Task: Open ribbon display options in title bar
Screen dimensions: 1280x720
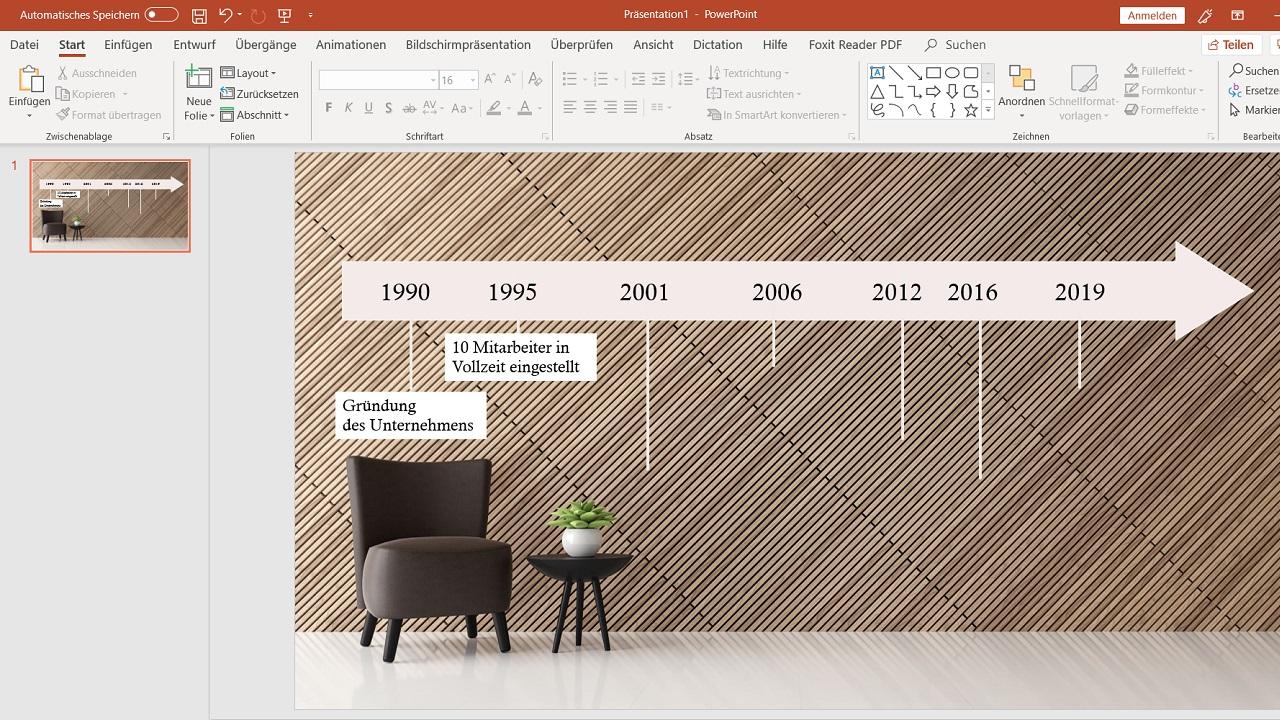Action: pos(1237,15)
